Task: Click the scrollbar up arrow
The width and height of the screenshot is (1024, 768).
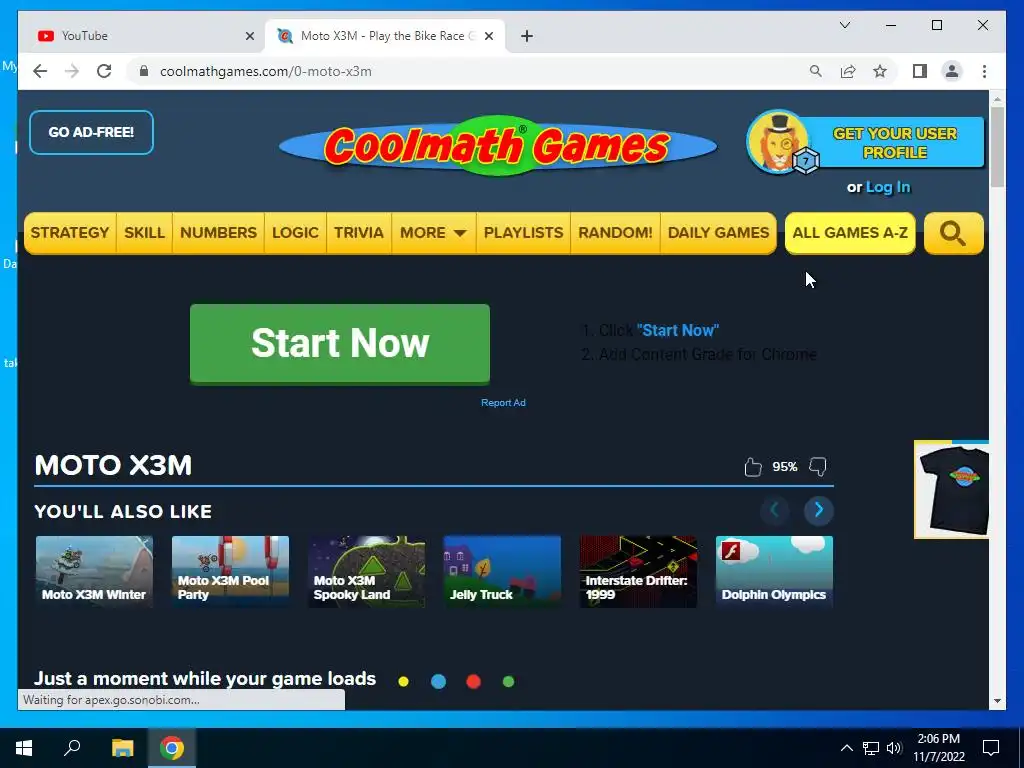Action: (997, 99)
